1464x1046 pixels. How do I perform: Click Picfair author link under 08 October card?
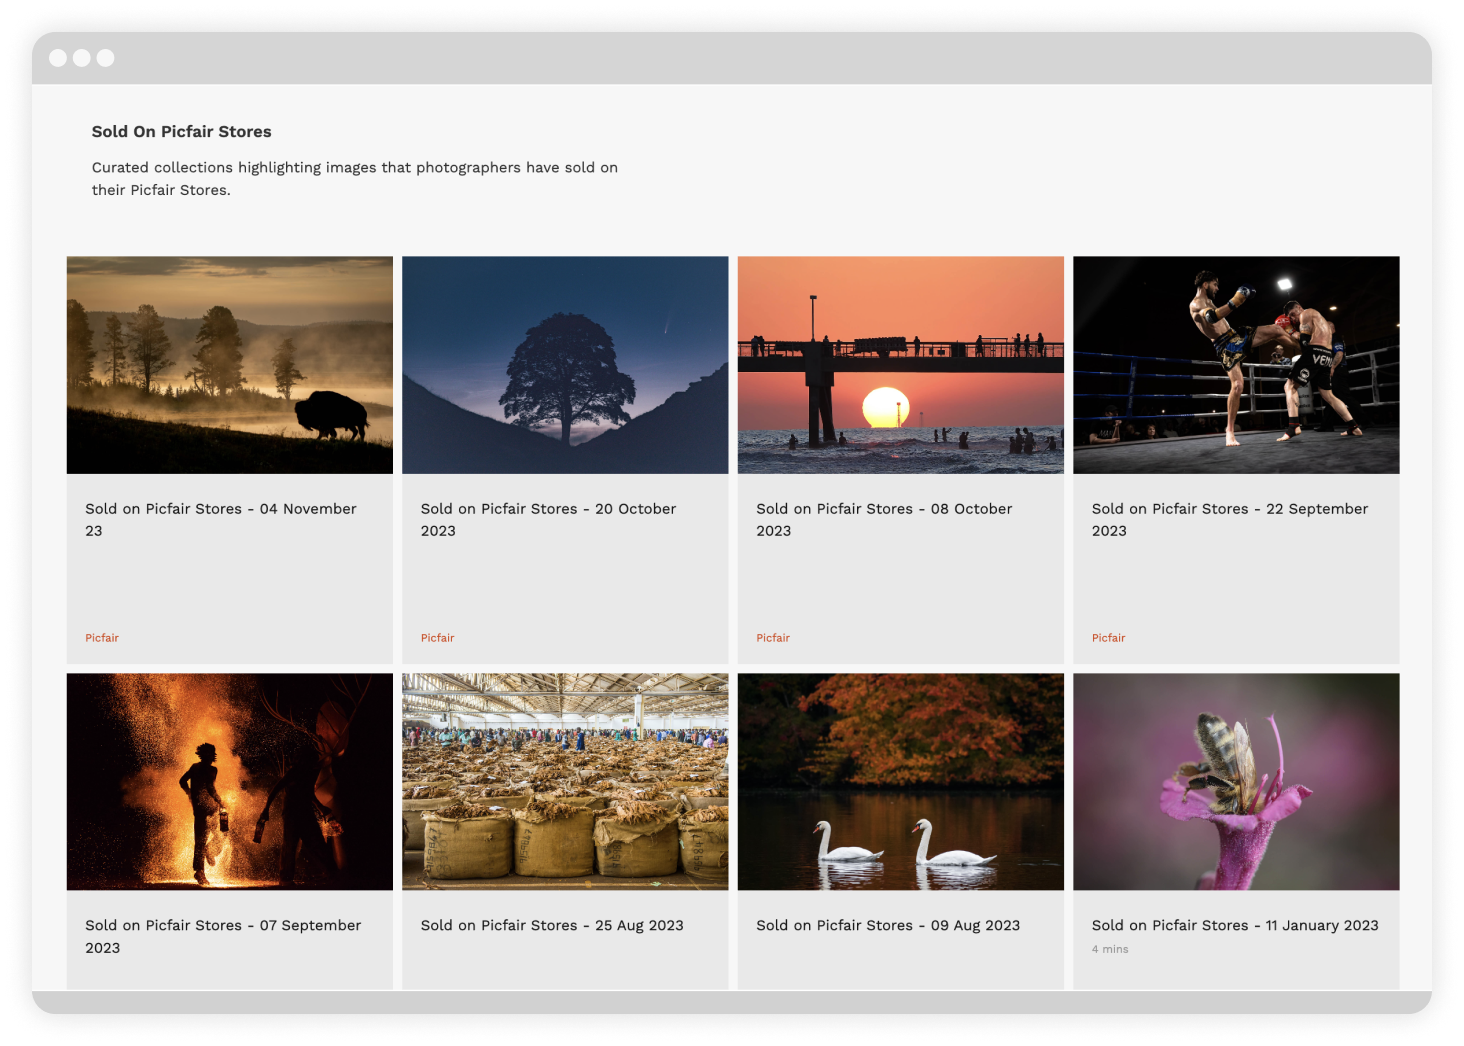click(773, 638)
